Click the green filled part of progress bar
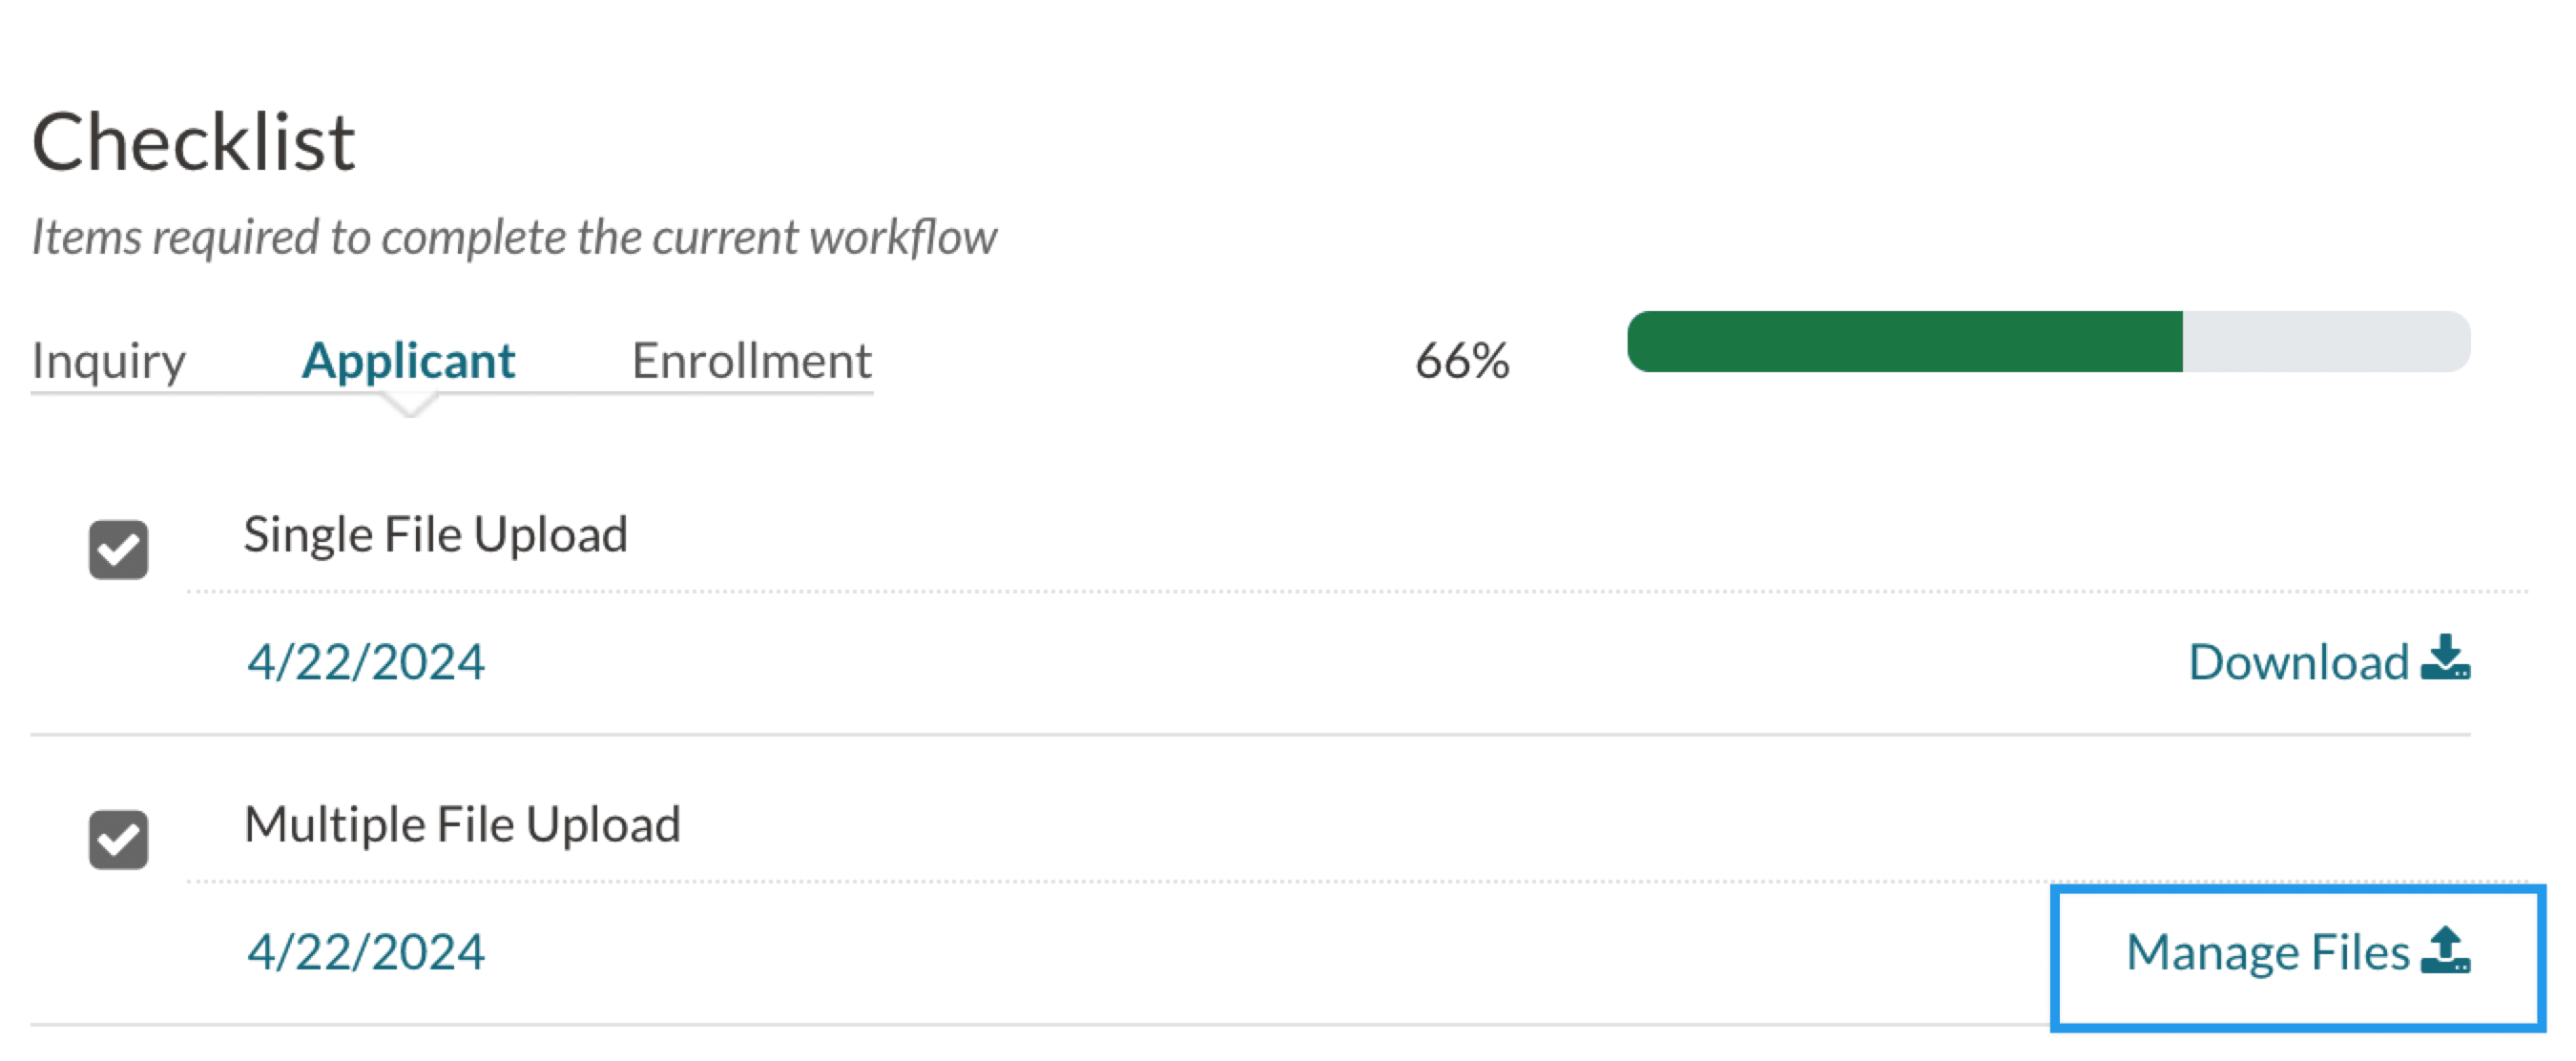Image resolution: width=2576 pixels, height=1061 pixels. (x=1904, y=342)
